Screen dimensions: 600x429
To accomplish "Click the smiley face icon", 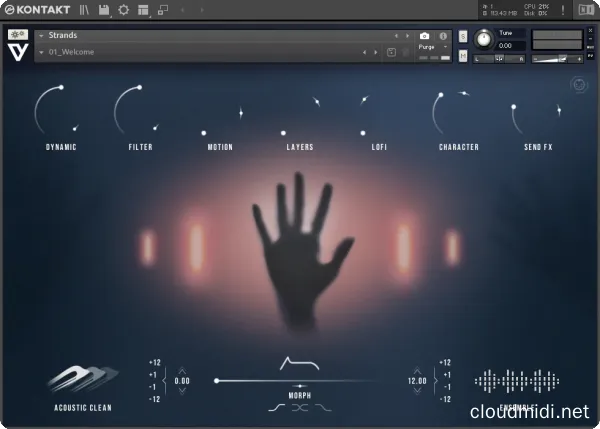I will 579,86.
